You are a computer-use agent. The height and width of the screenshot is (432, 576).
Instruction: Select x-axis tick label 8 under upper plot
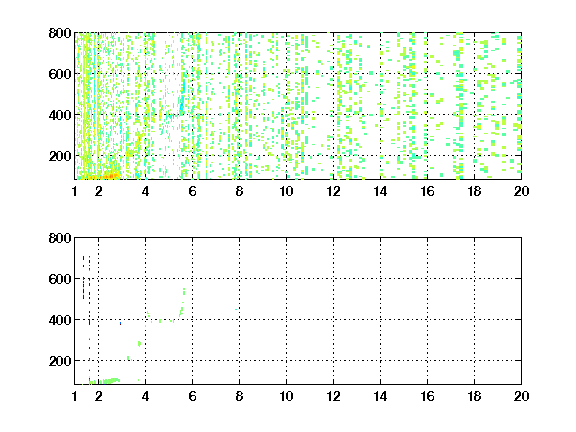(240, 191)
